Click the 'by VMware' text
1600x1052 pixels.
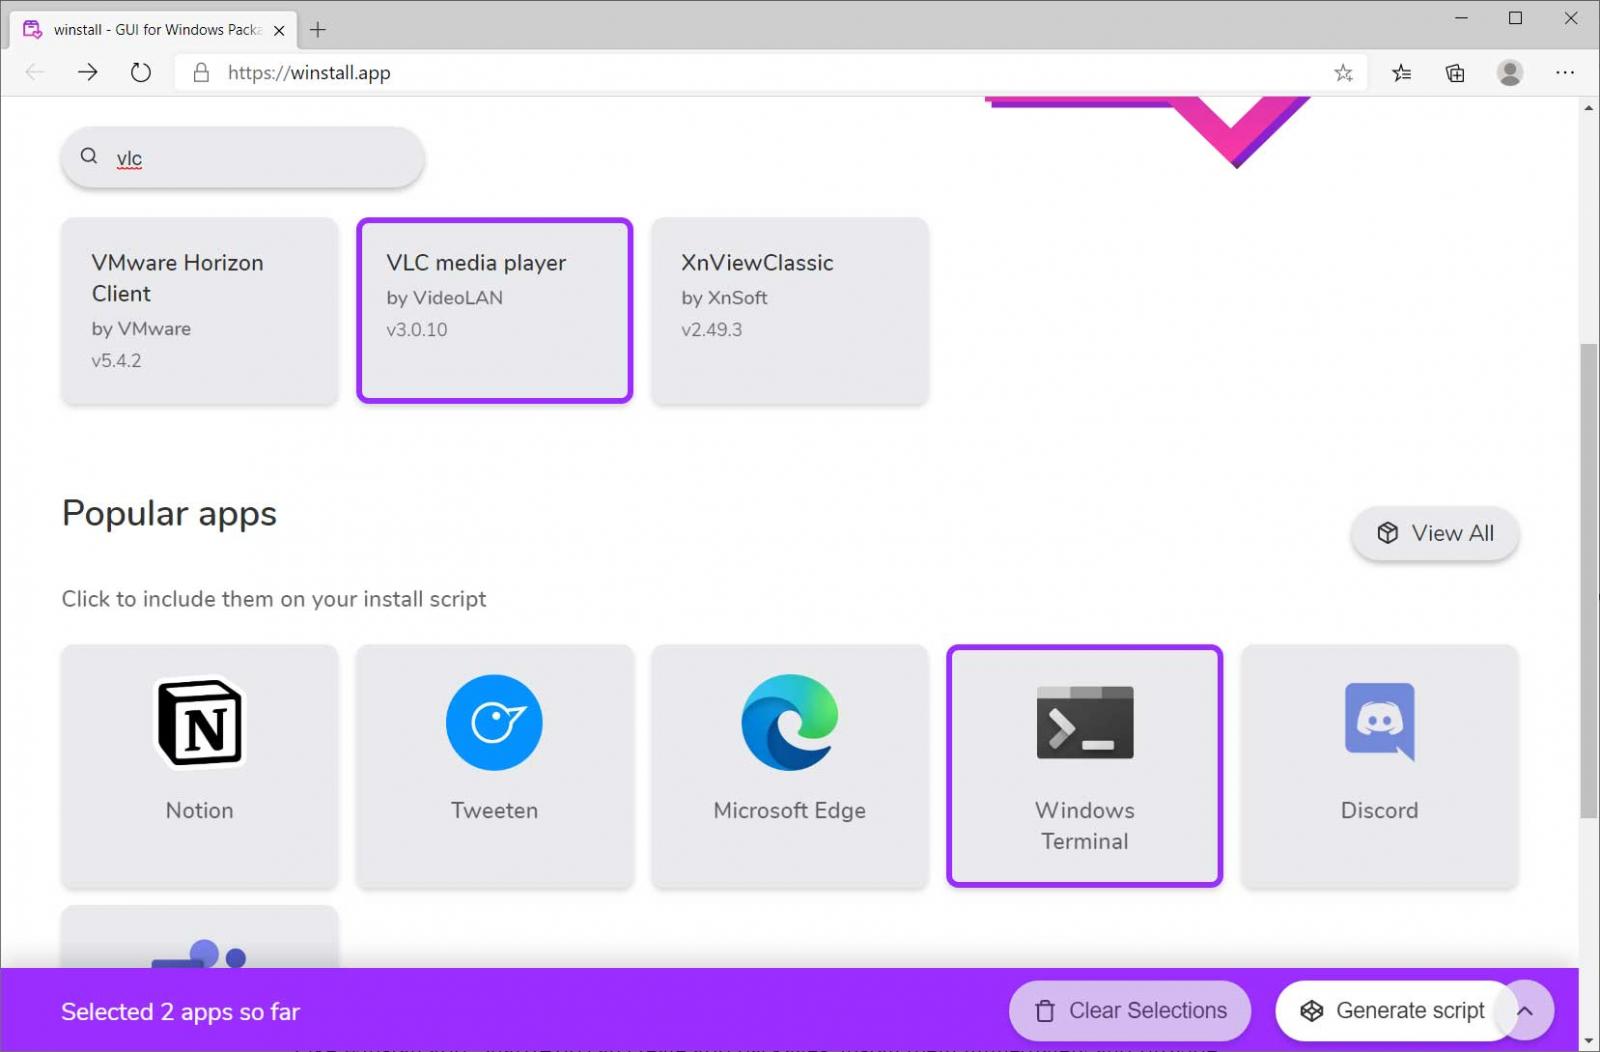point(141,329)
